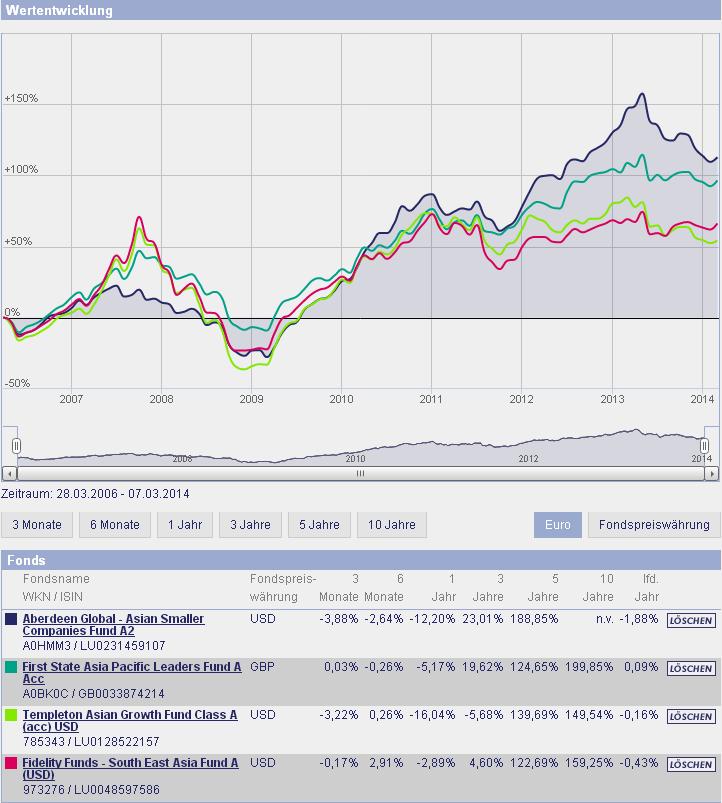Toggle currency display to Fondspreiswährung
722x803 pixels.
coord(654,525)
